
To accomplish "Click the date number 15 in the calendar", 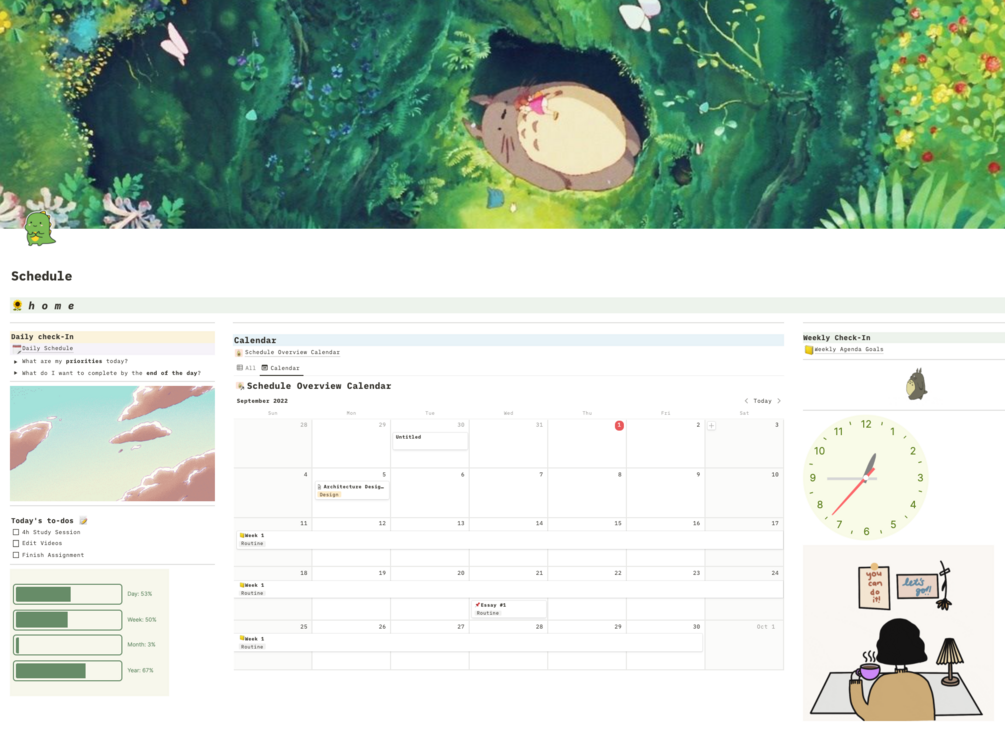I will pos(618,524).
